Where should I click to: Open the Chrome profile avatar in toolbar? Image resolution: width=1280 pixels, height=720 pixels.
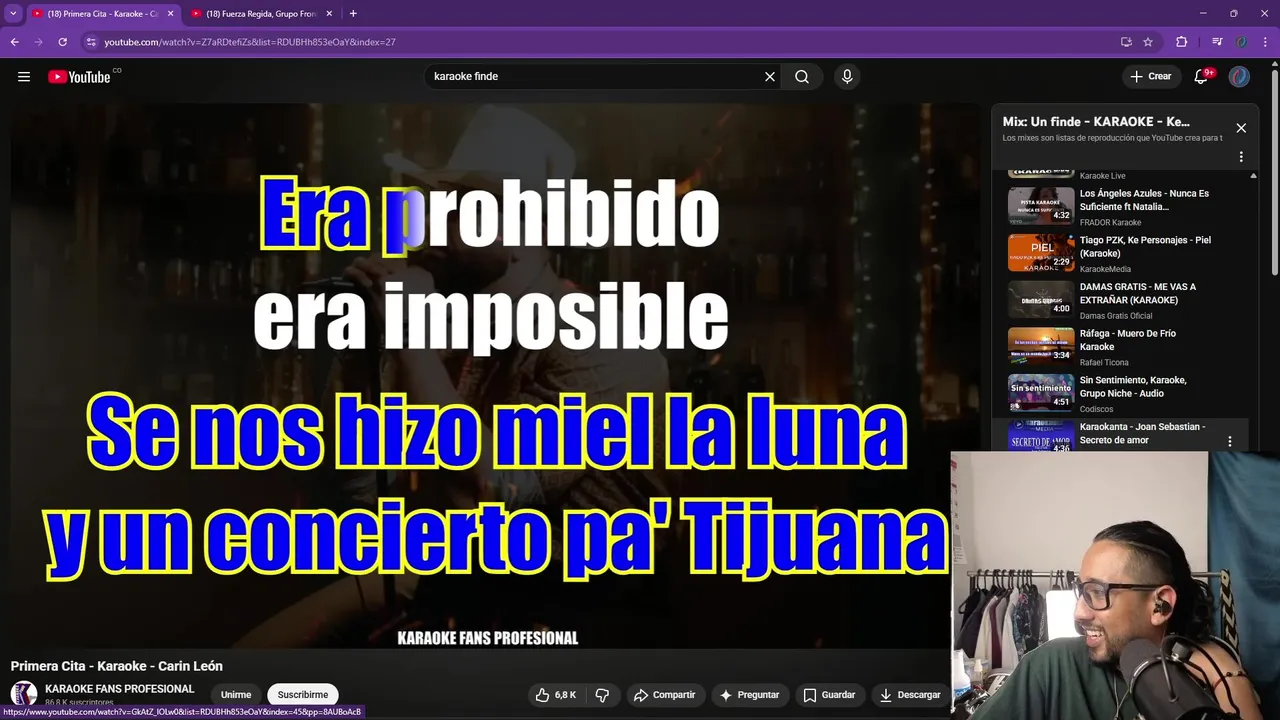click(1241, 42)
